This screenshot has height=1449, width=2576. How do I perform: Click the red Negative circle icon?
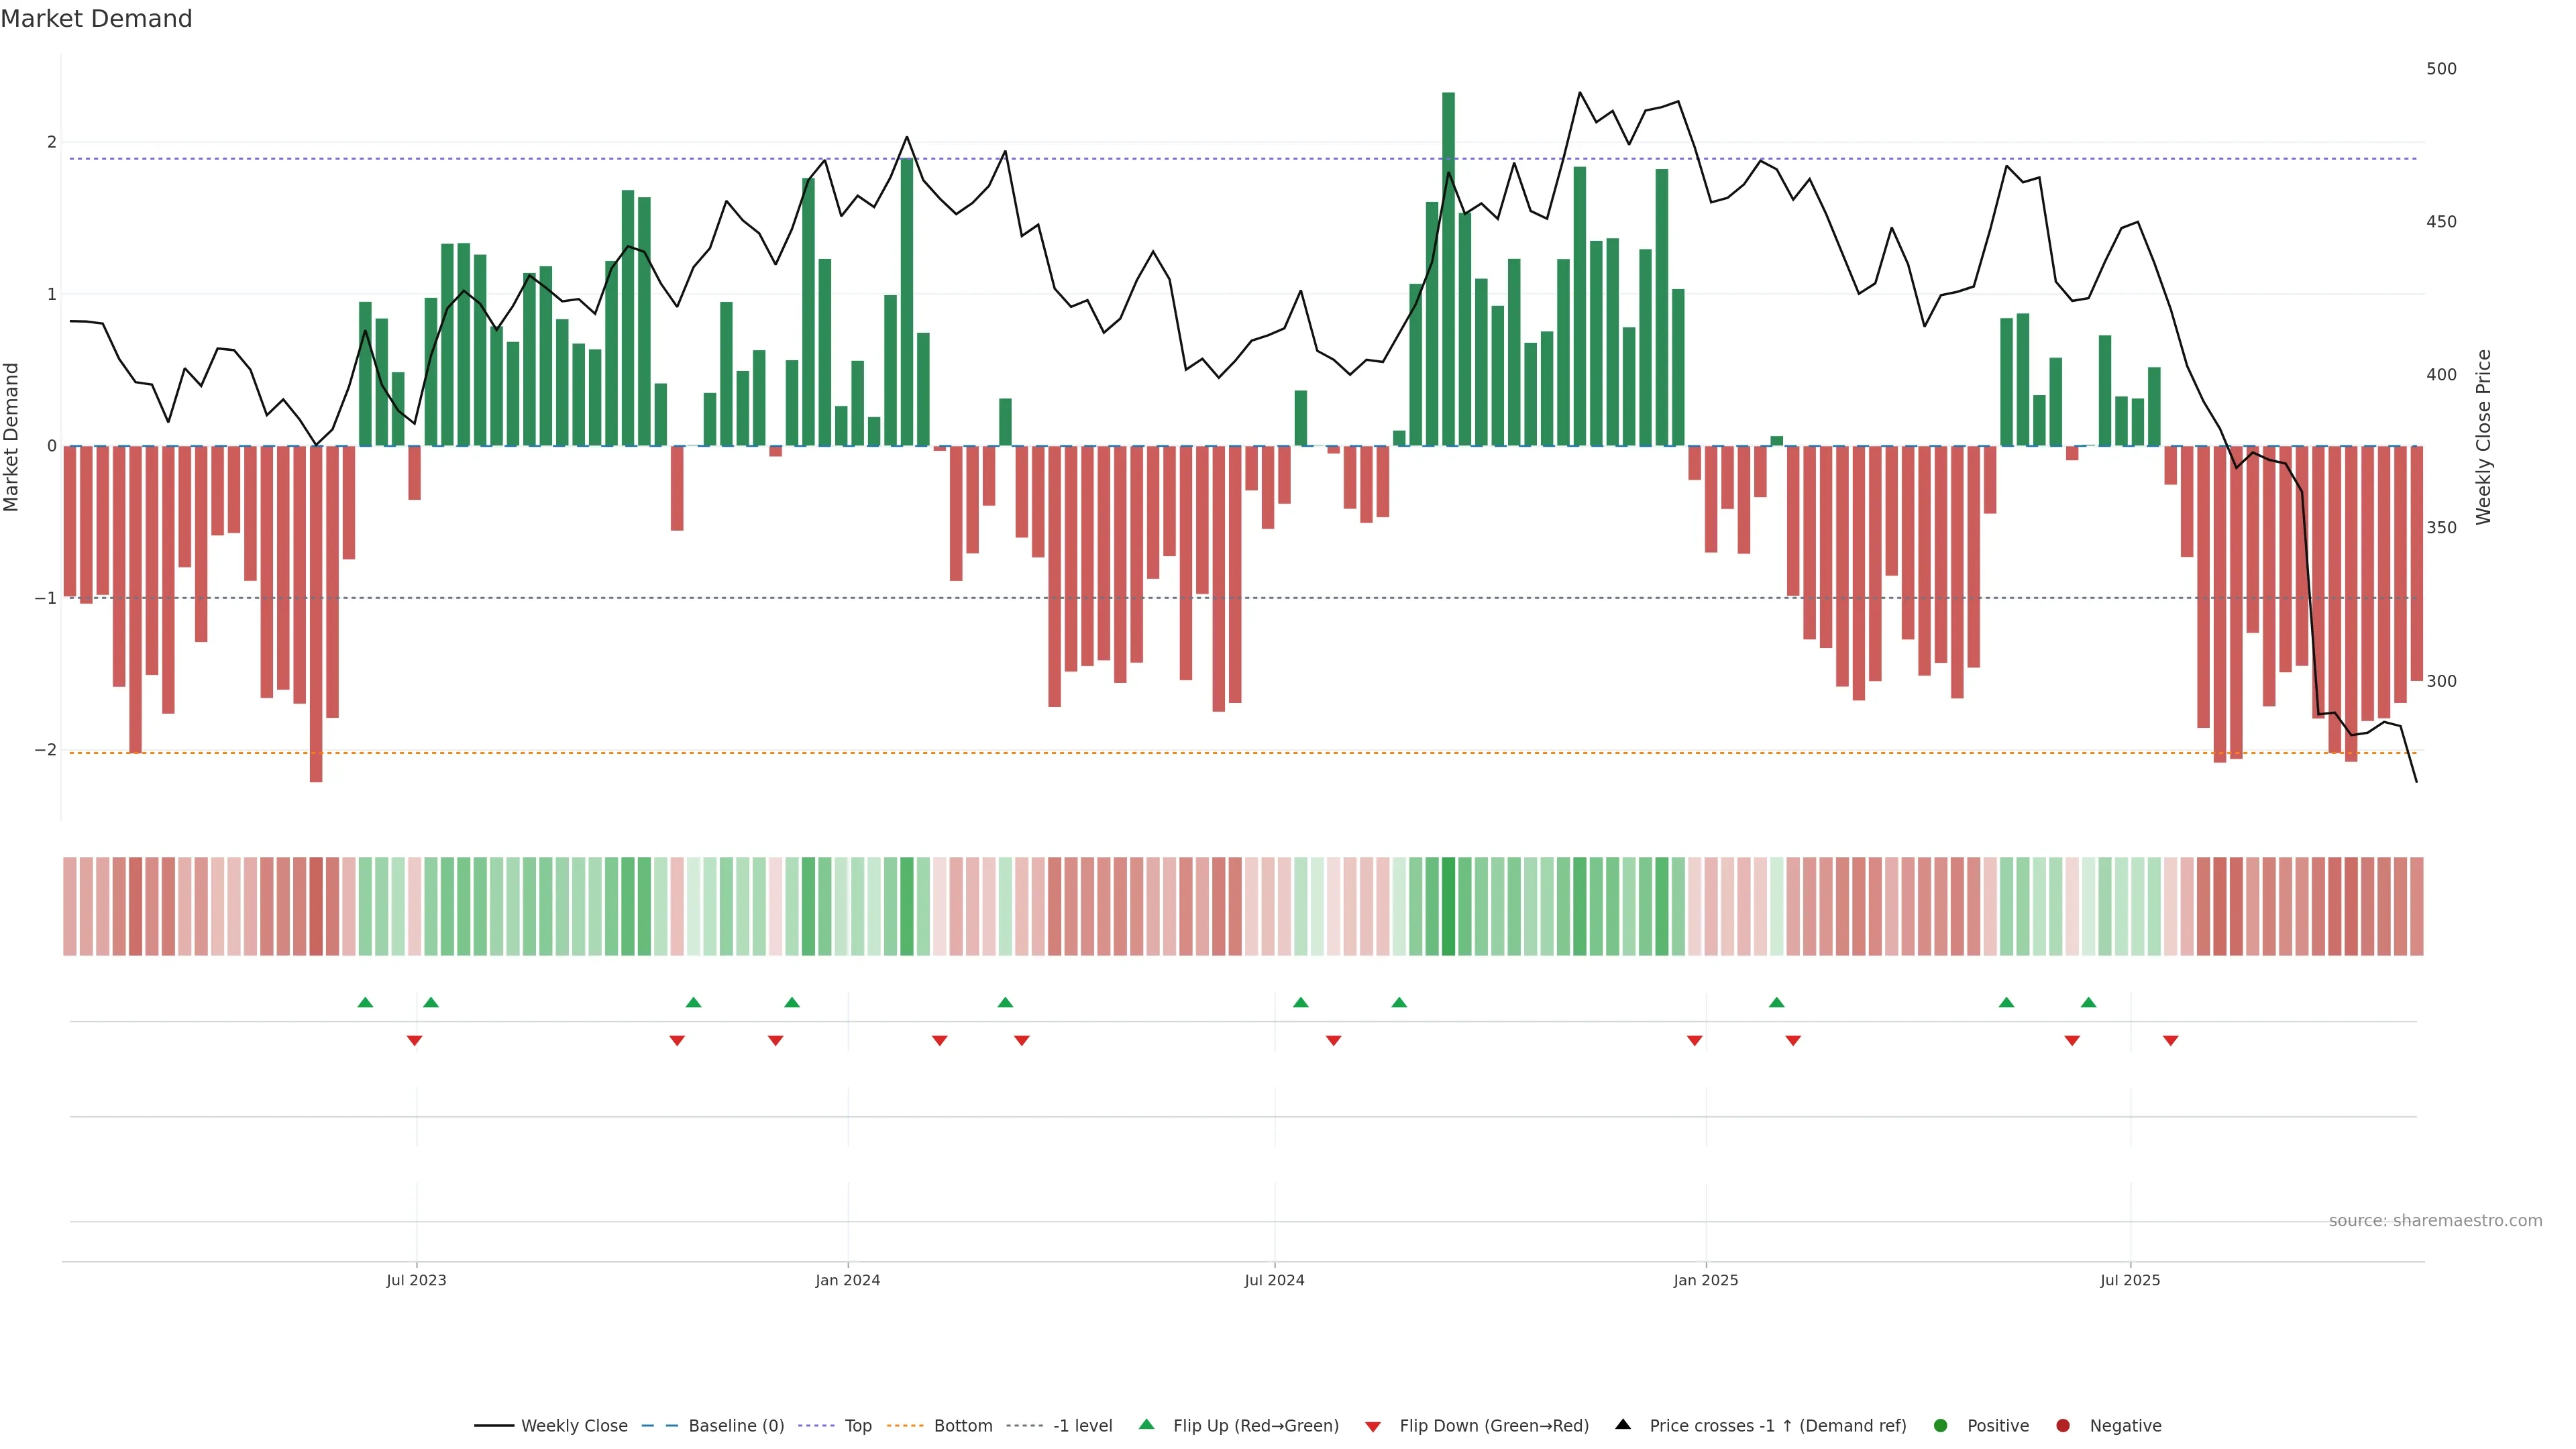click(2063, 1425)
